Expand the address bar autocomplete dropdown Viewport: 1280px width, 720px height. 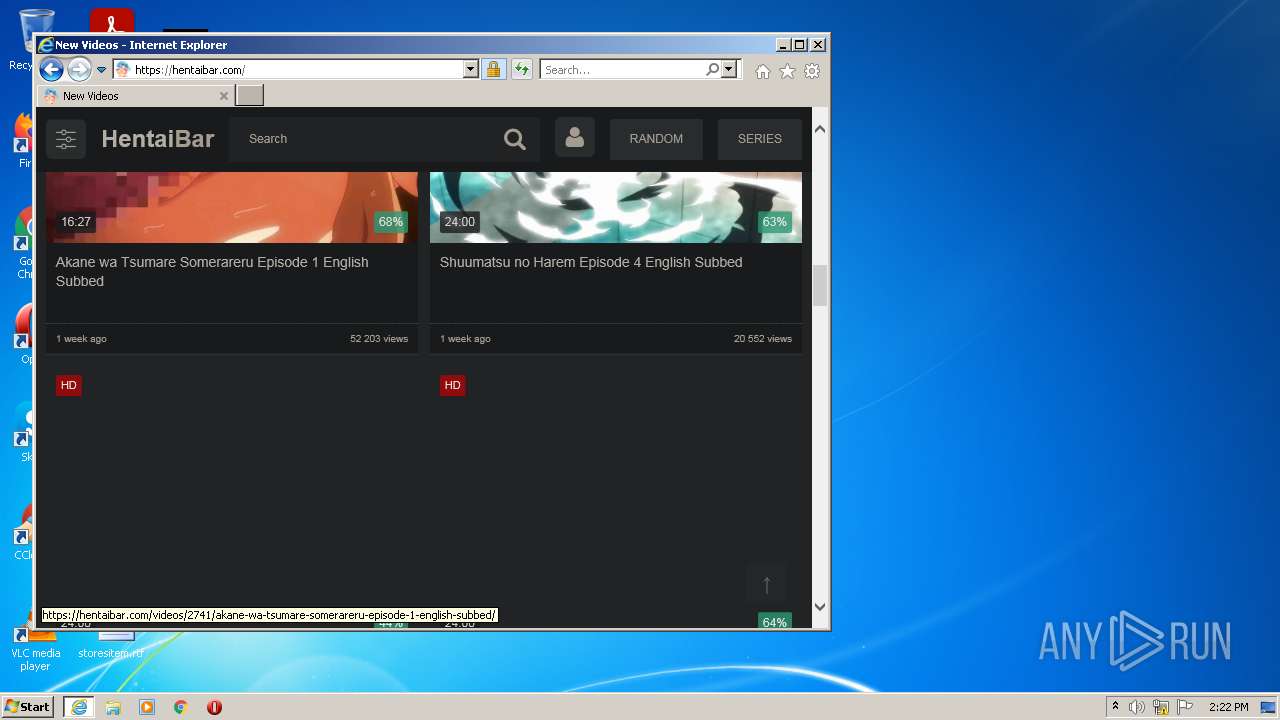(471, 70)
